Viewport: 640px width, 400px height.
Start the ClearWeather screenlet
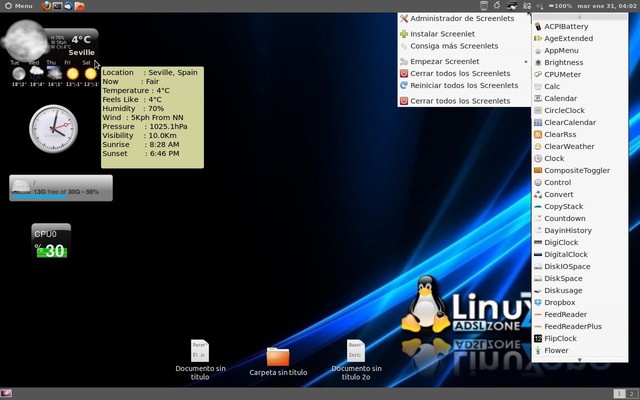coord(580,147)
